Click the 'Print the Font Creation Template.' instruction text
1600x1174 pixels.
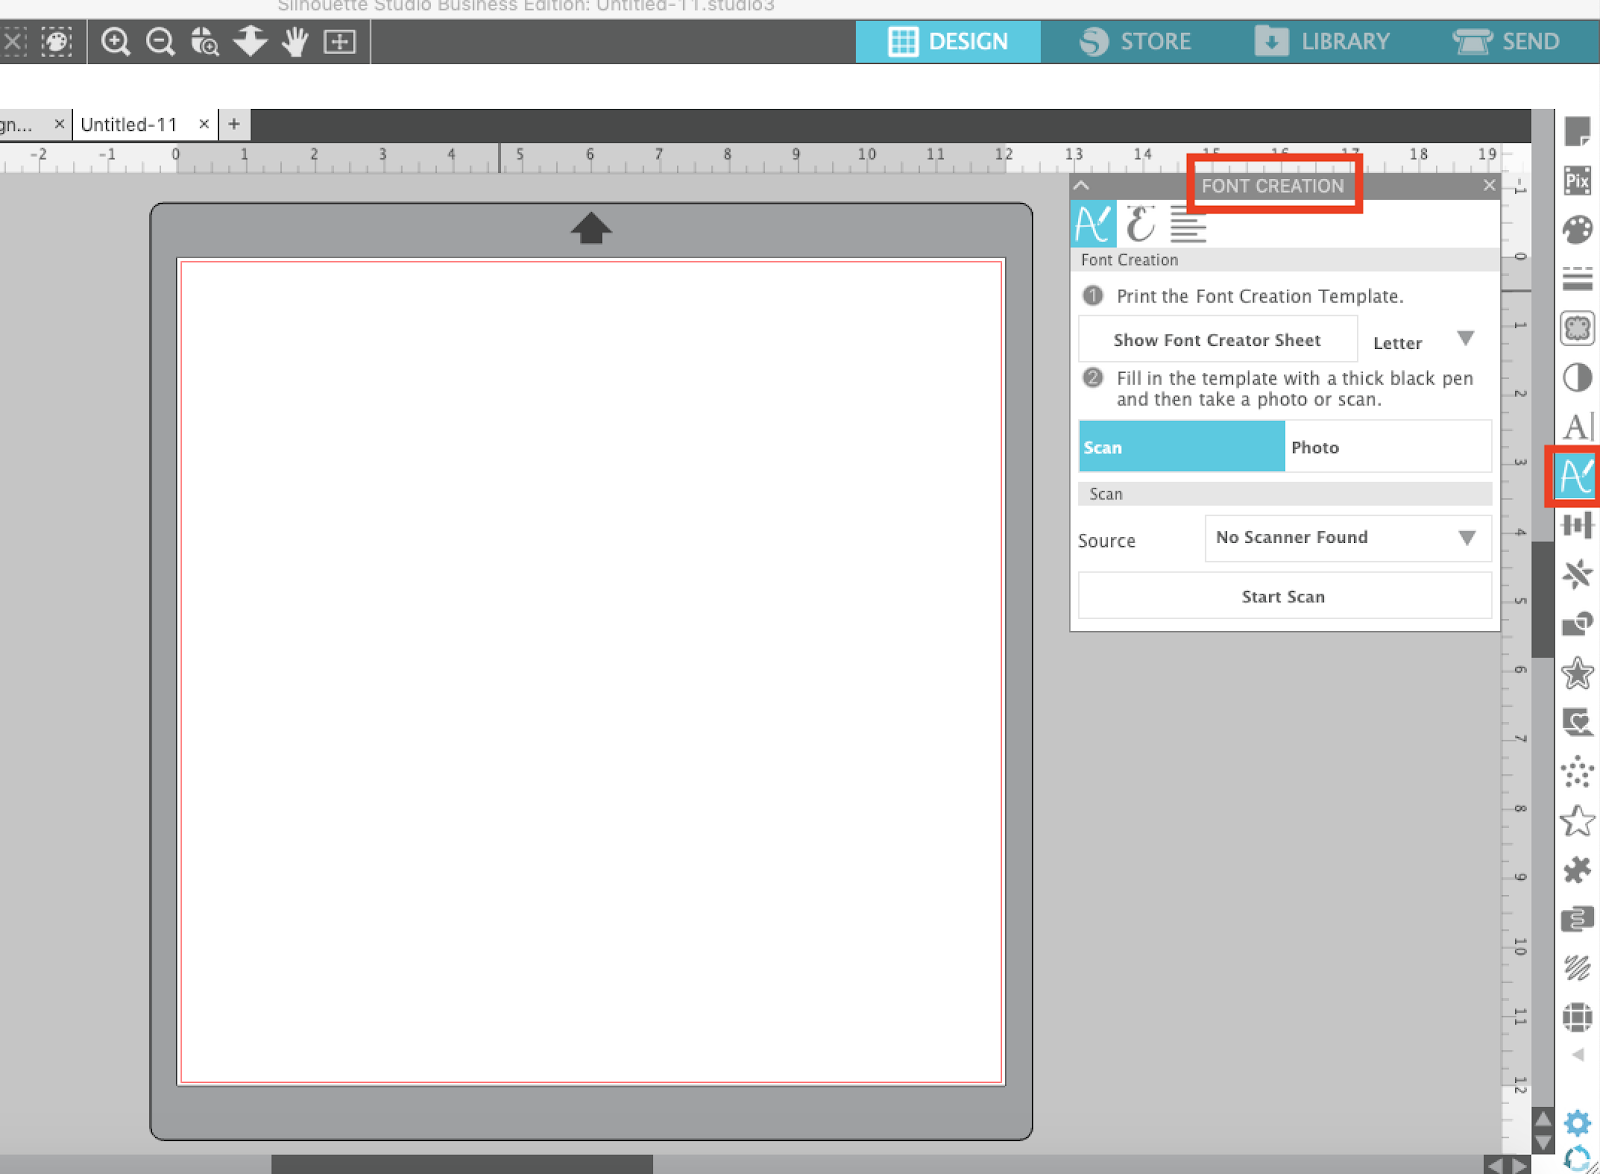coord(1260,296)
